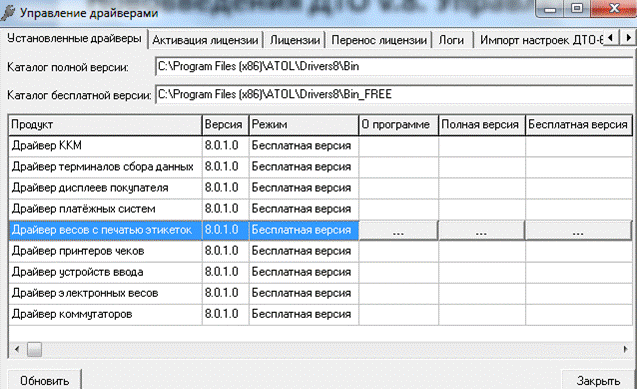The width and height of the screenshot is (637, 389).
Task: Click the horizontal scrollbar right arrow
Action: click(x=625, y=349)
